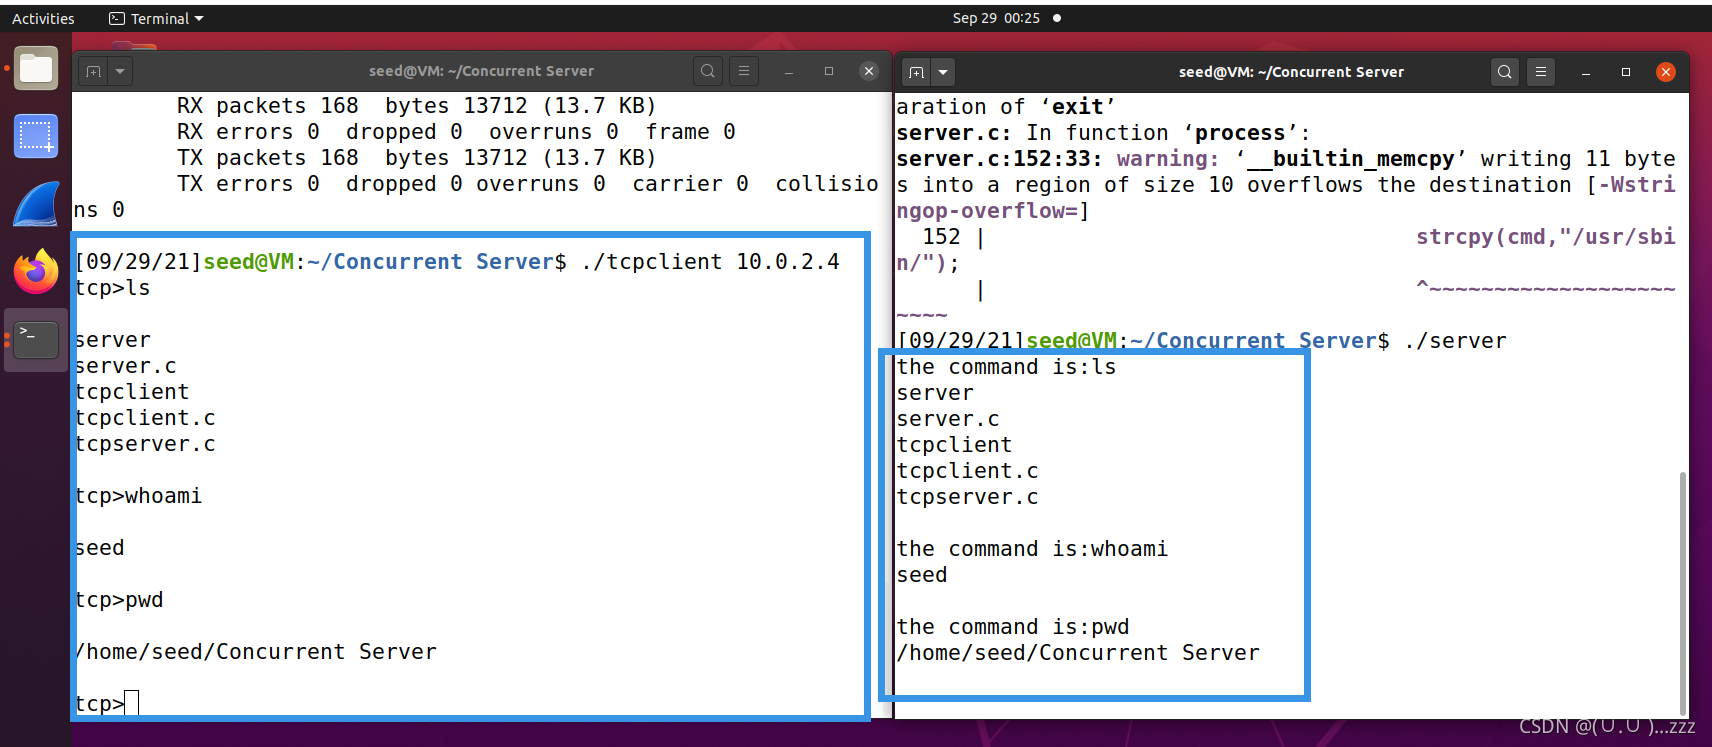1712x747 pixels.
Task: Click 'strcpy(cmd,"/usr/sbi' code text
Action: coord(1546,237)
